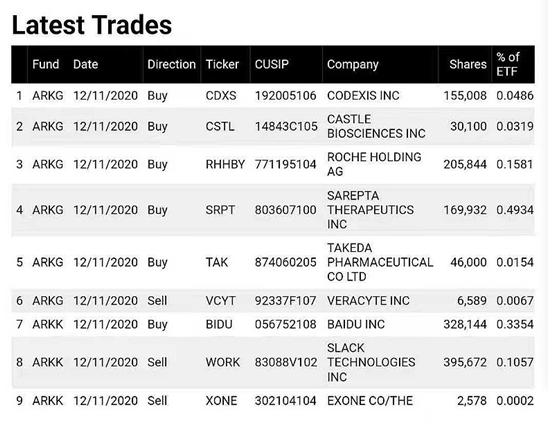Click the Company column header

[353, 64]
